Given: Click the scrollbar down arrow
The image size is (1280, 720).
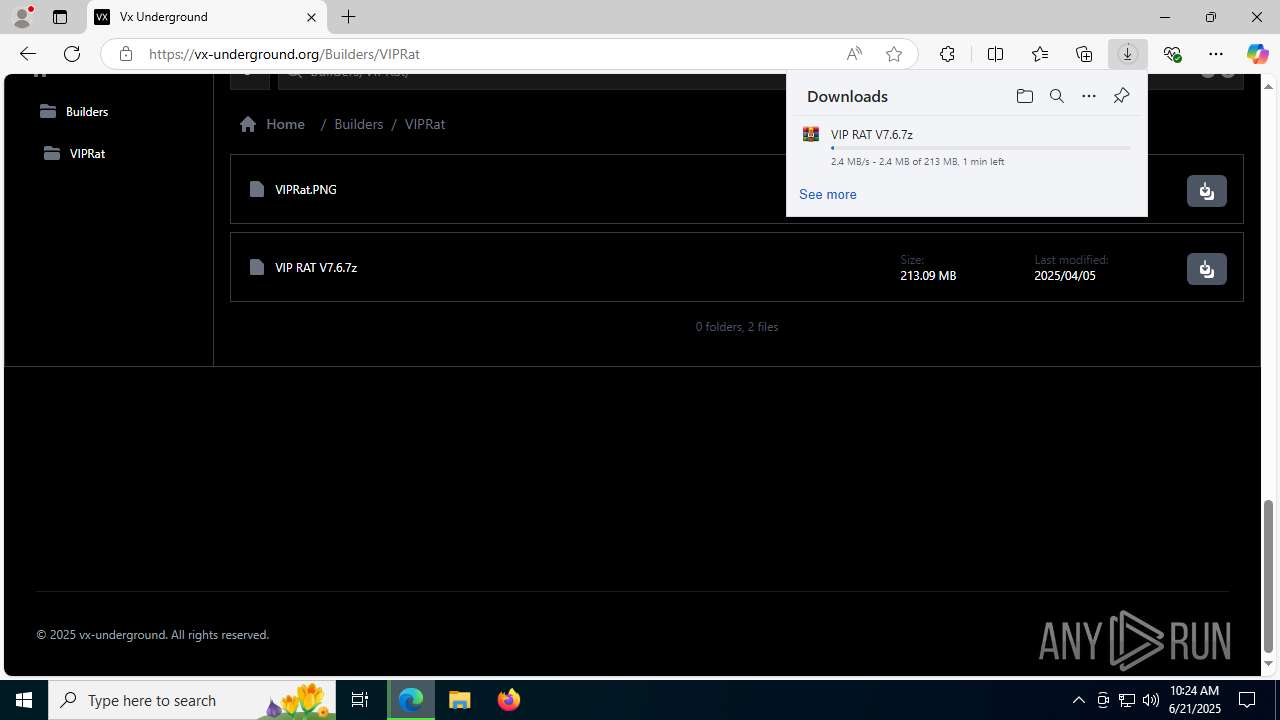Looking at the screenshot, I should (x=1269, y=664).
